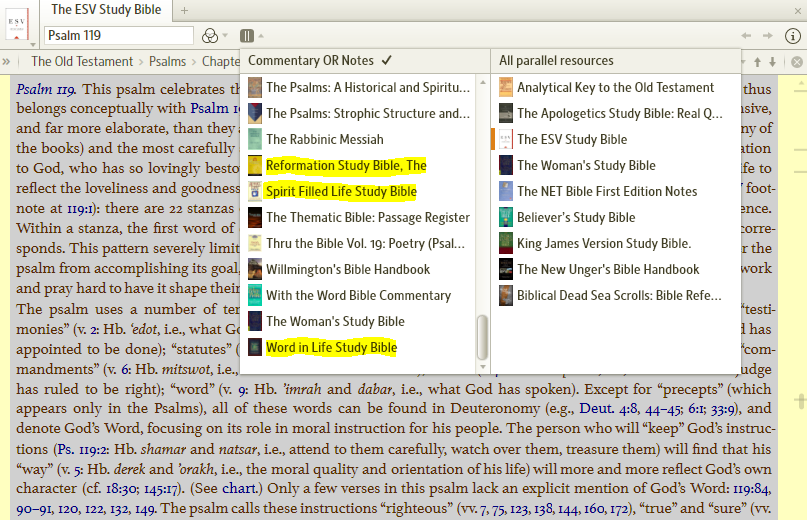Expand the visual filters dropdown arrow
The image size is (807, 520).
(225, 36)
